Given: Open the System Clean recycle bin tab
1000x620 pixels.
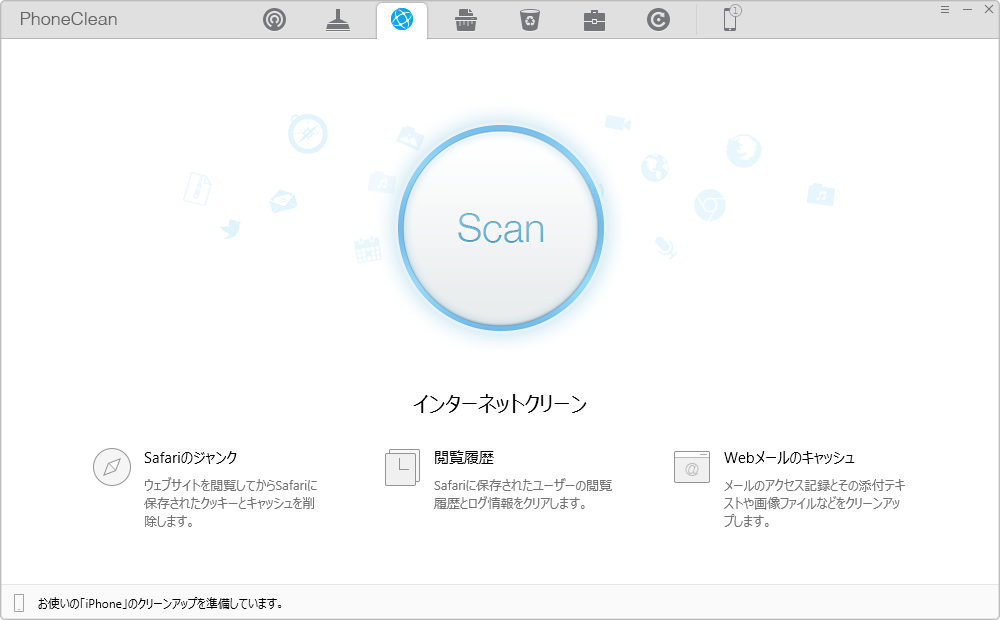Looking at the screenshot, I should (x=530, y=20).
